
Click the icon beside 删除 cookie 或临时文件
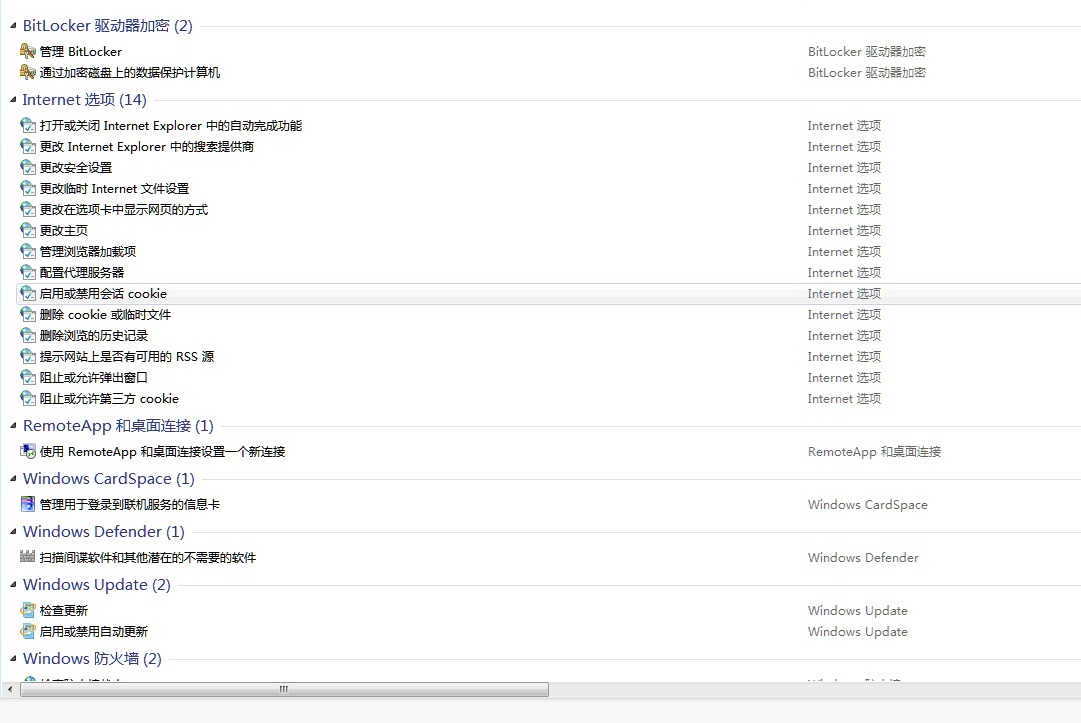(x=28, y=314)
